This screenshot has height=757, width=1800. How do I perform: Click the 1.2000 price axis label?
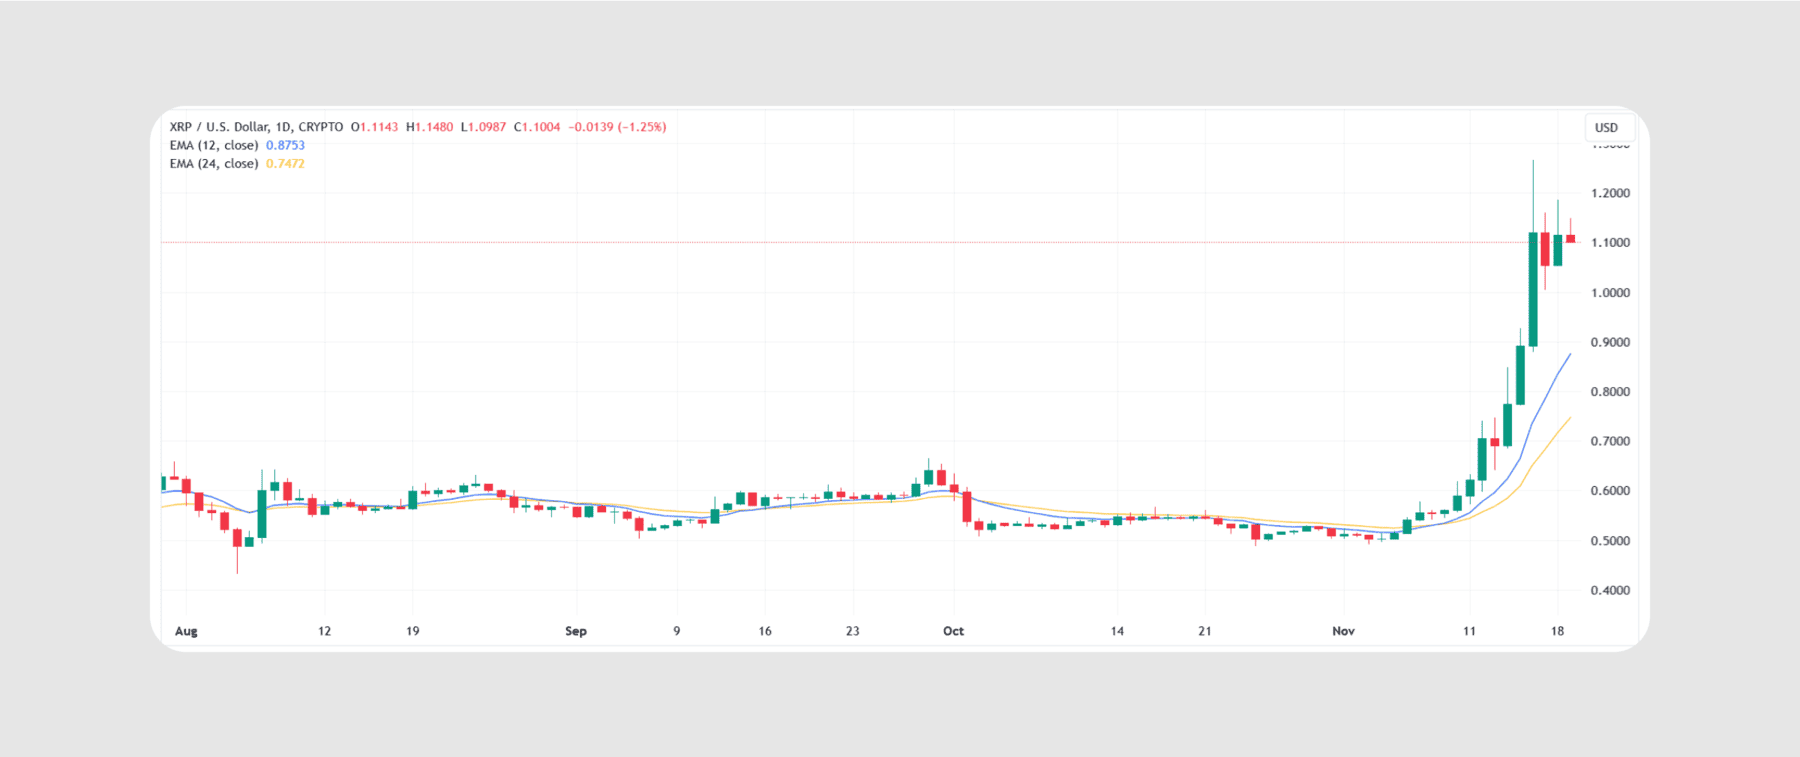click(x=1610, y=193)
